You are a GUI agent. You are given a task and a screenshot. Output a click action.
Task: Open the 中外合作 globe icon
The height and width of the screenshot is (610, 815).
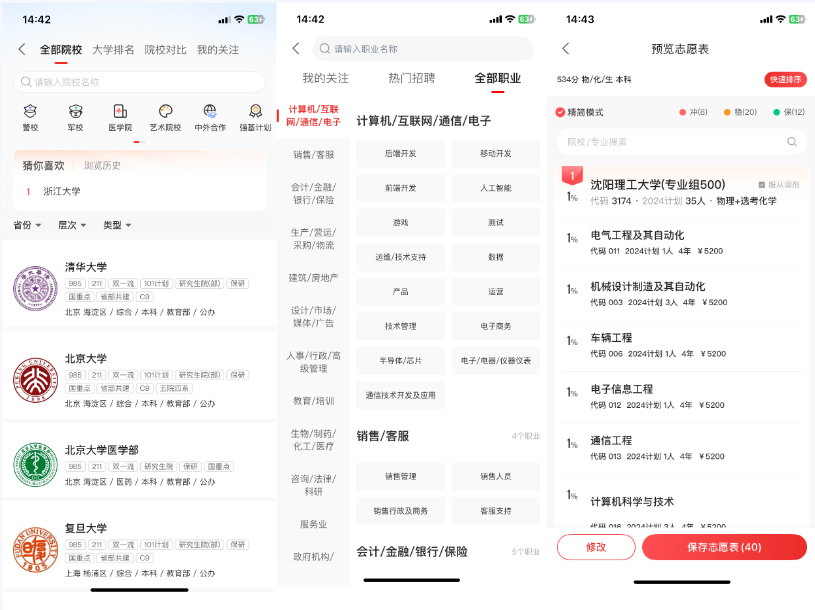(x=210, y=111)
